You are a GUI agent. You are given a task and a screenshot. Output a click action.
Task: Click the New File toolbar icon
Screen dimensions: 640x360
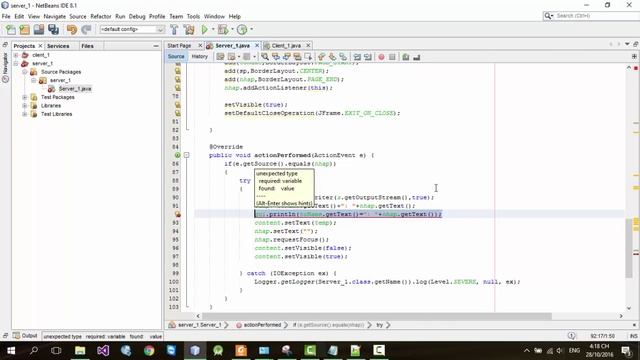point(10,29)
